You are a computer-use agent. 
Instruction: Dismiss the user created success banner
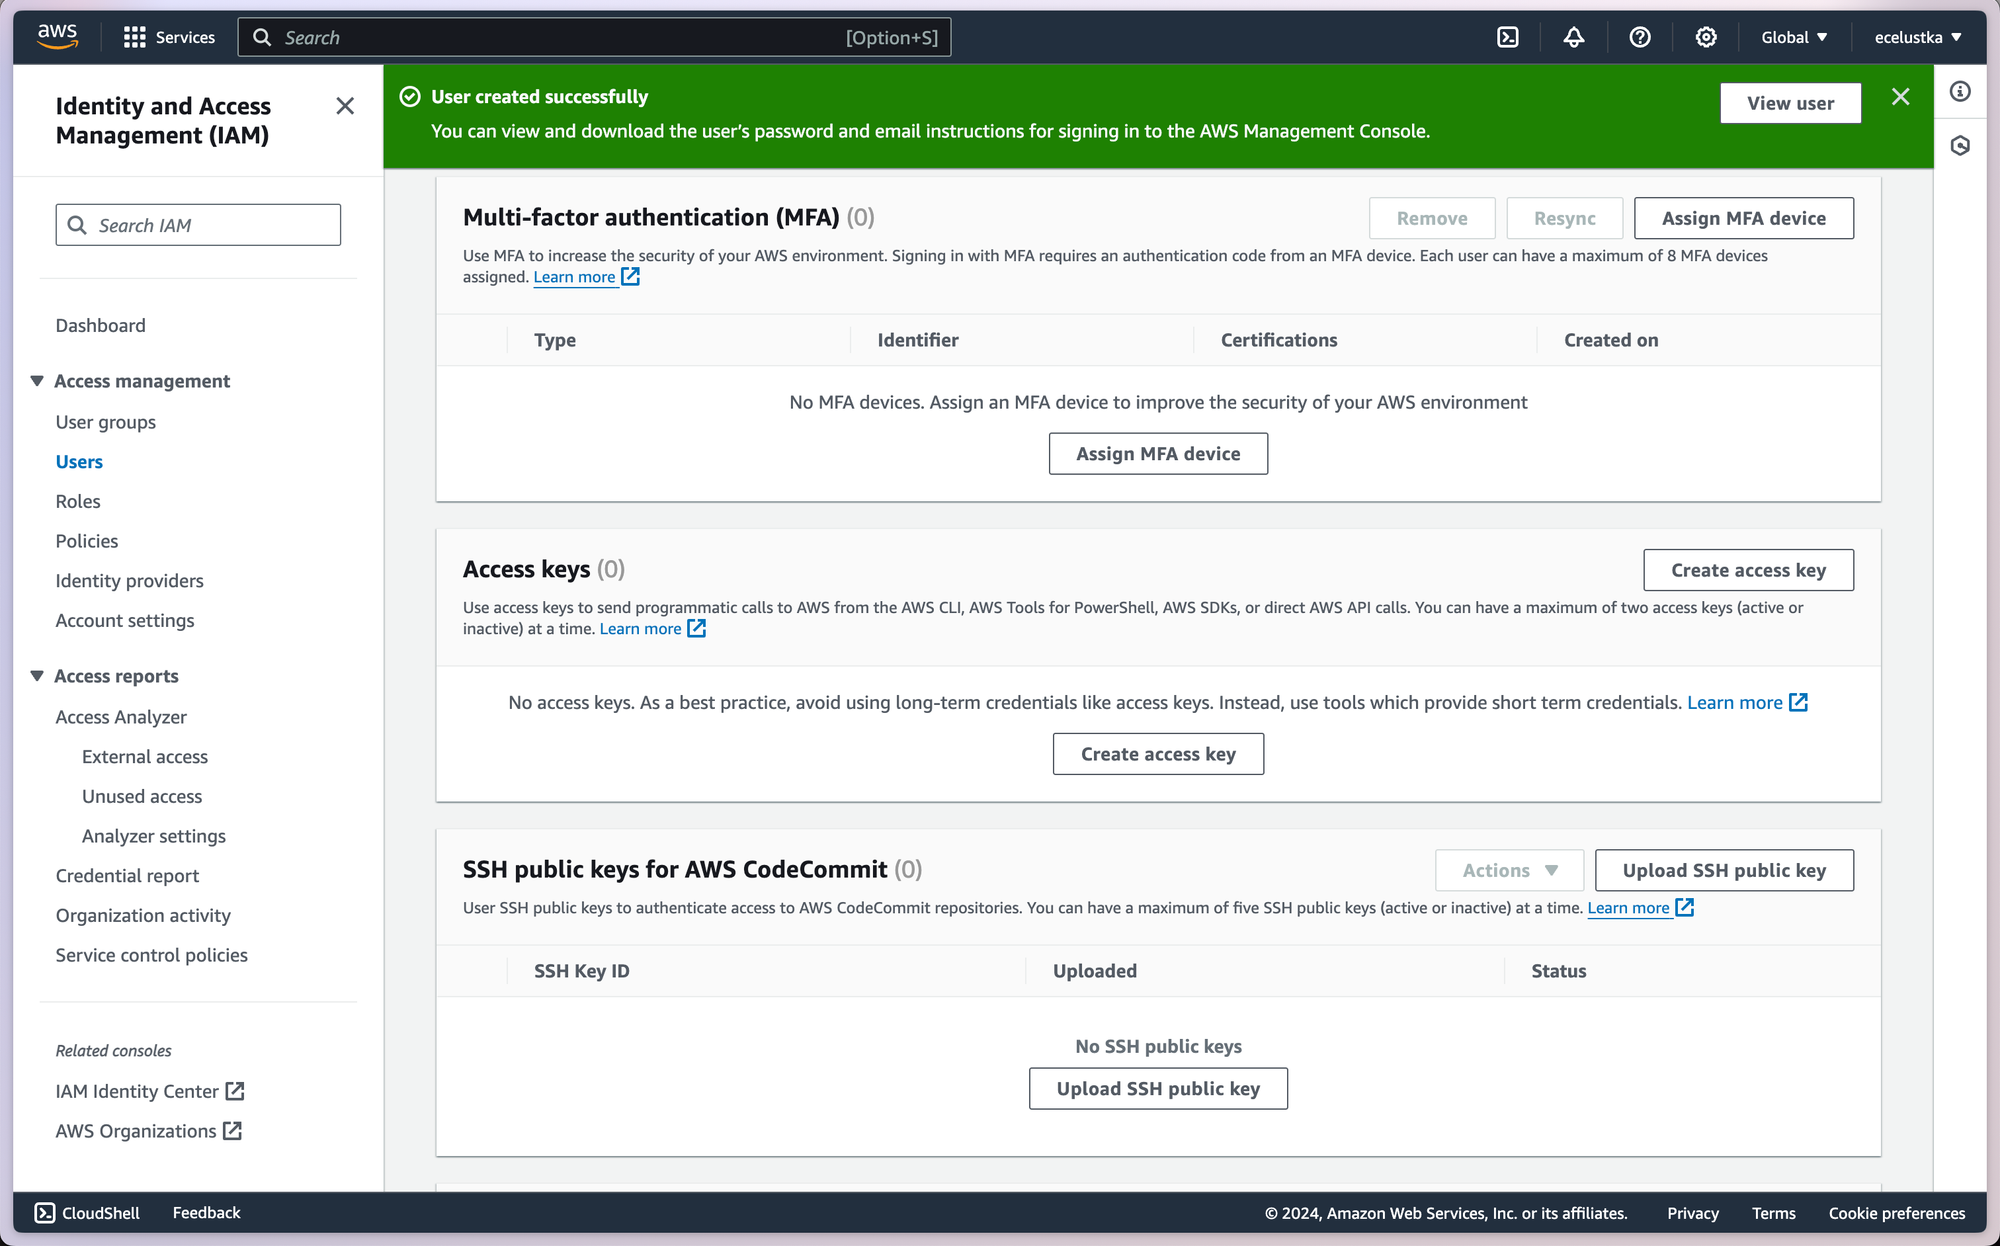click(x=1900, y=97)
